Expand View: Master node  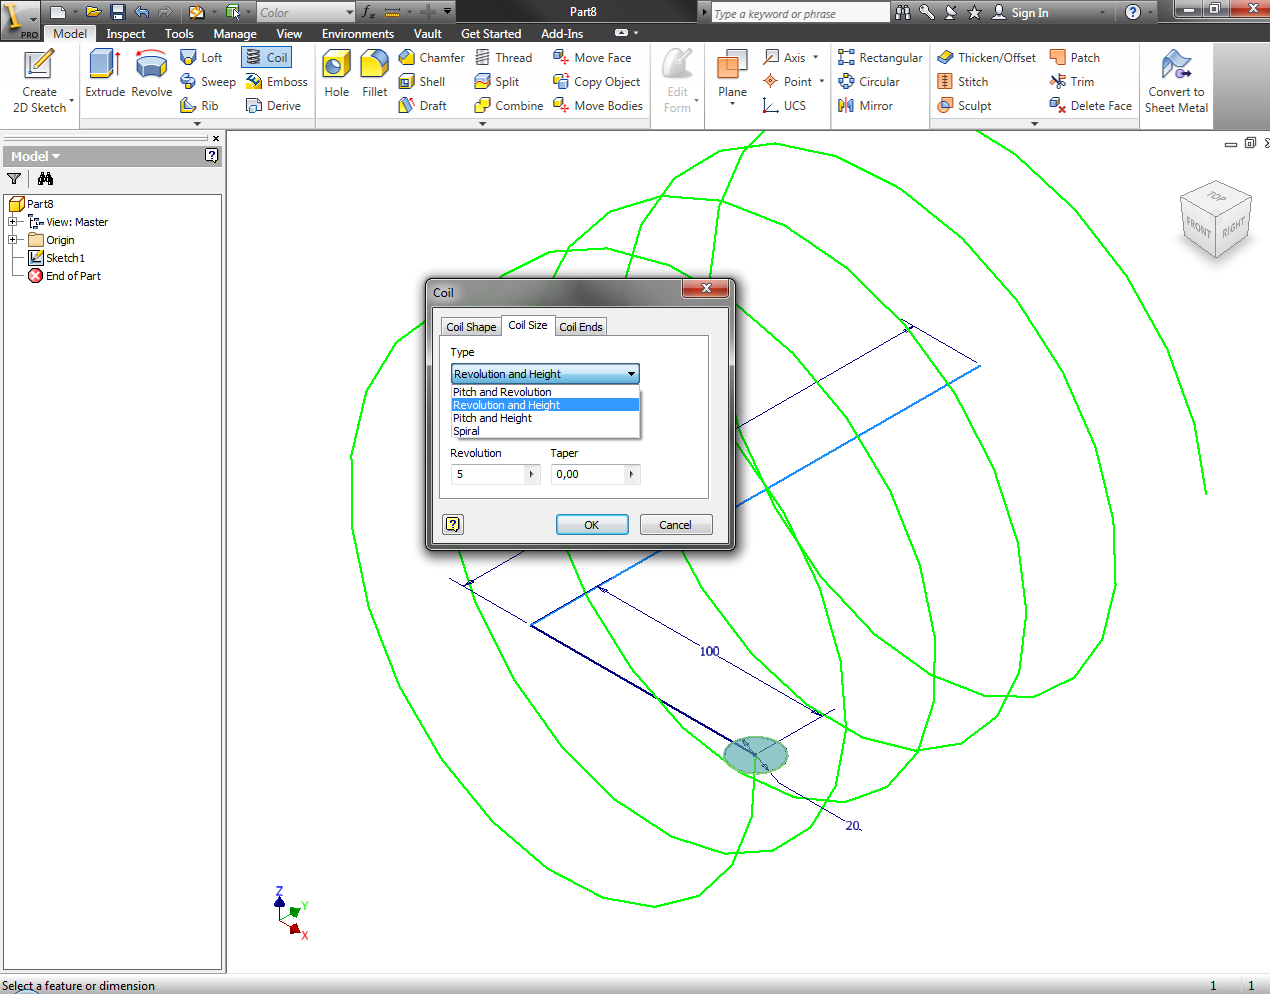(x=13, y=222)
